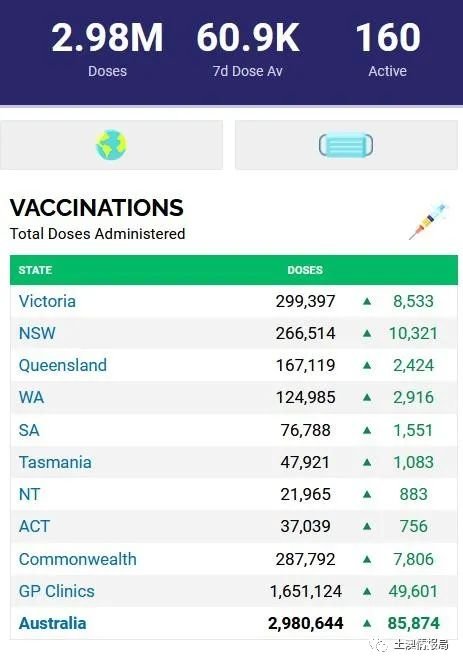The width and height of the screenshot is (463, 665).
Task: Open the Tasmania link
Action: [x=55, y=462]
